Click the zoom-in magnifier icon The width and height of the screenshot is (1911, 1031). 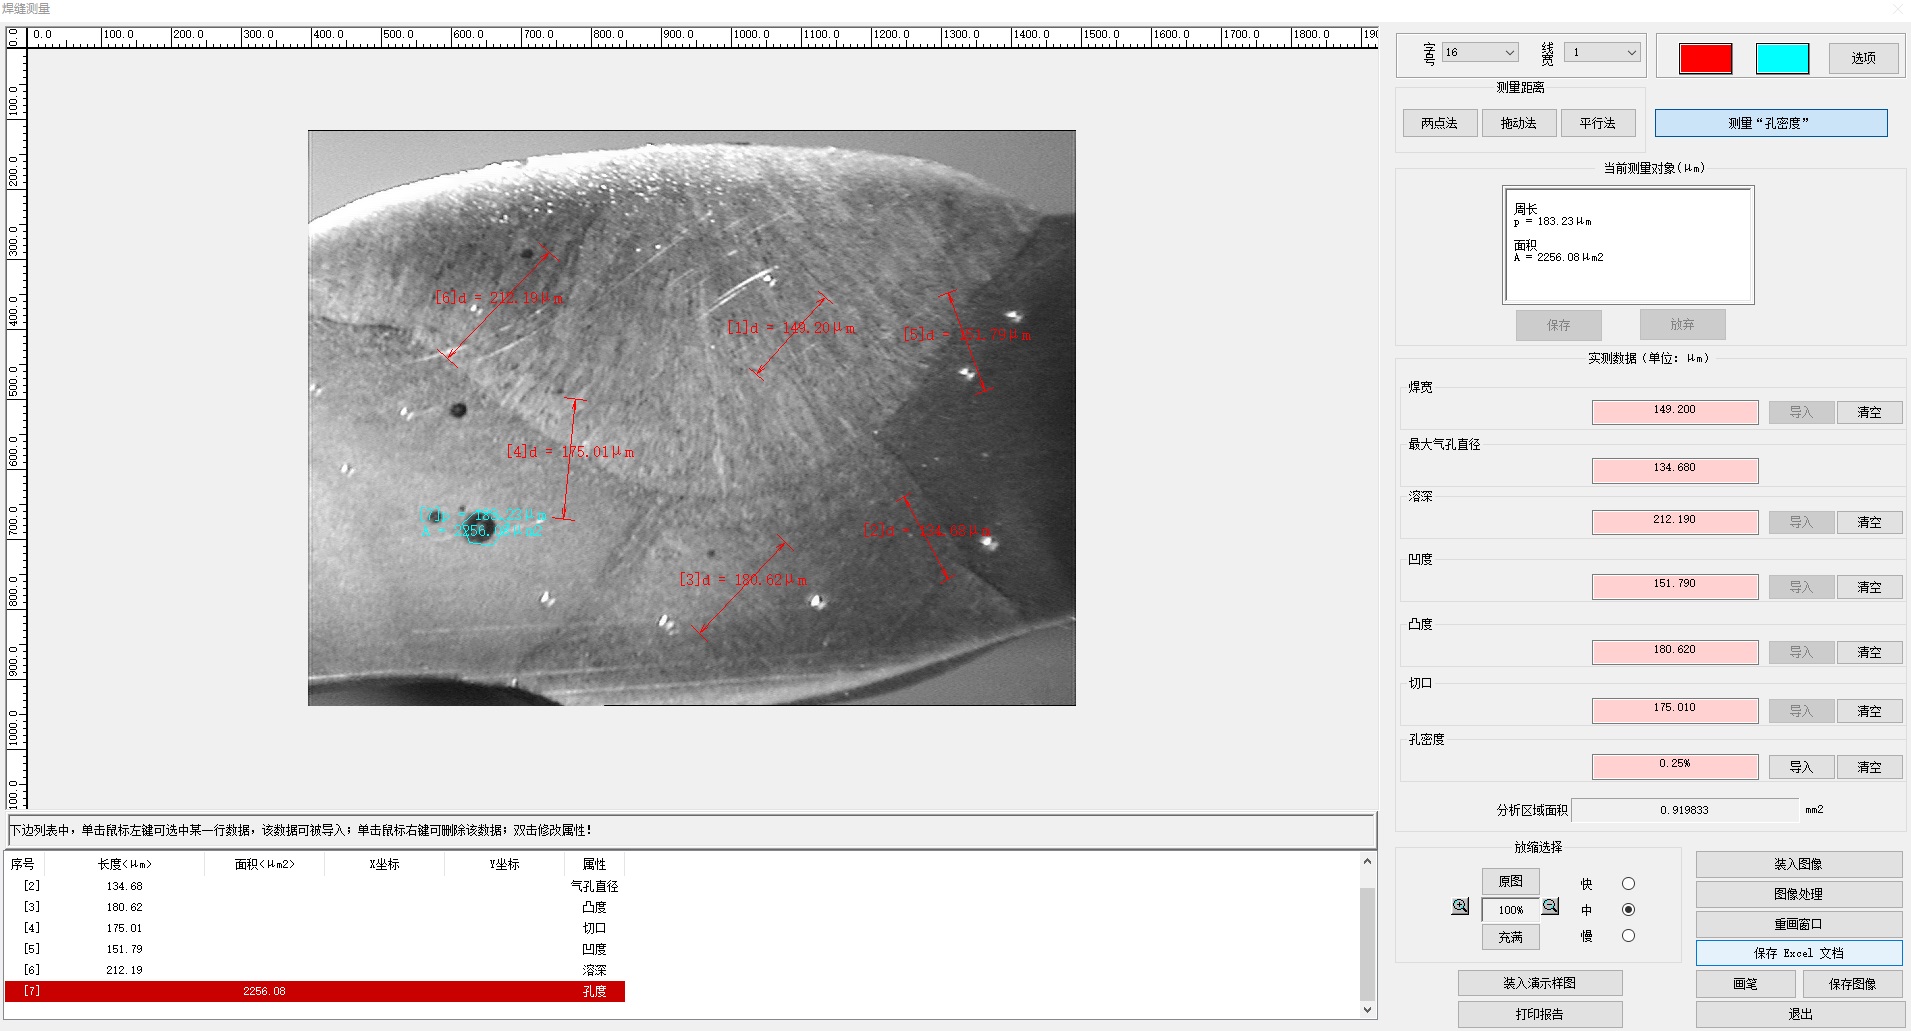1460,906
